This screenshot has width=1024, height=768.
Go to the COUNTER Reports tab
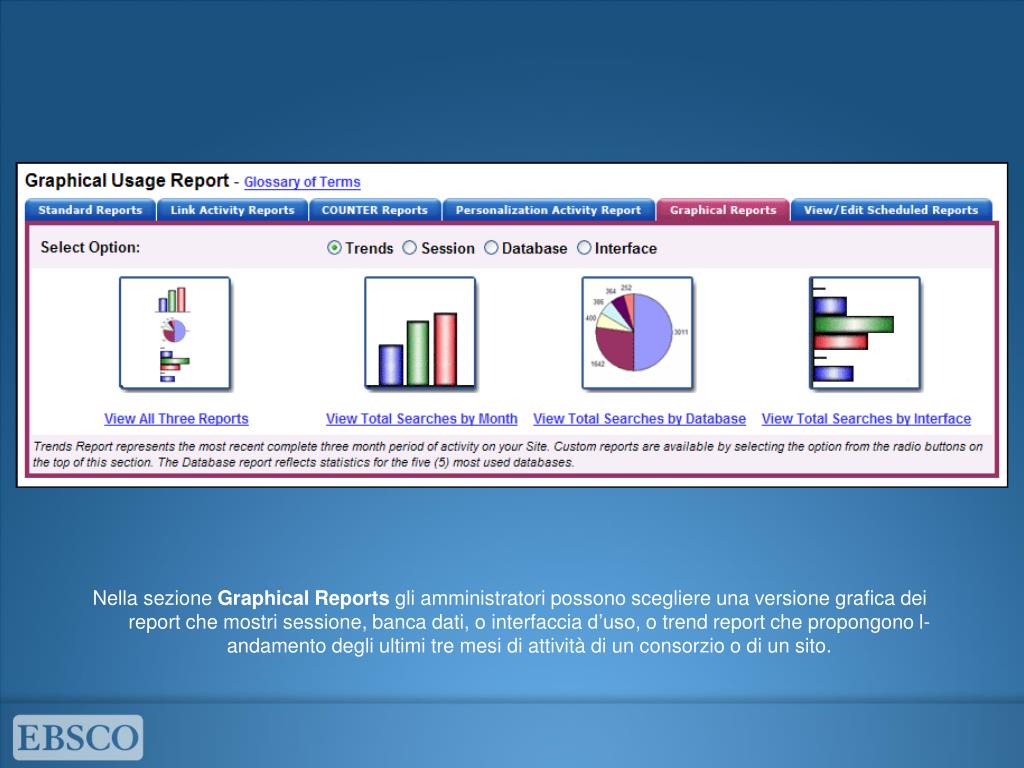pos(375,210)
